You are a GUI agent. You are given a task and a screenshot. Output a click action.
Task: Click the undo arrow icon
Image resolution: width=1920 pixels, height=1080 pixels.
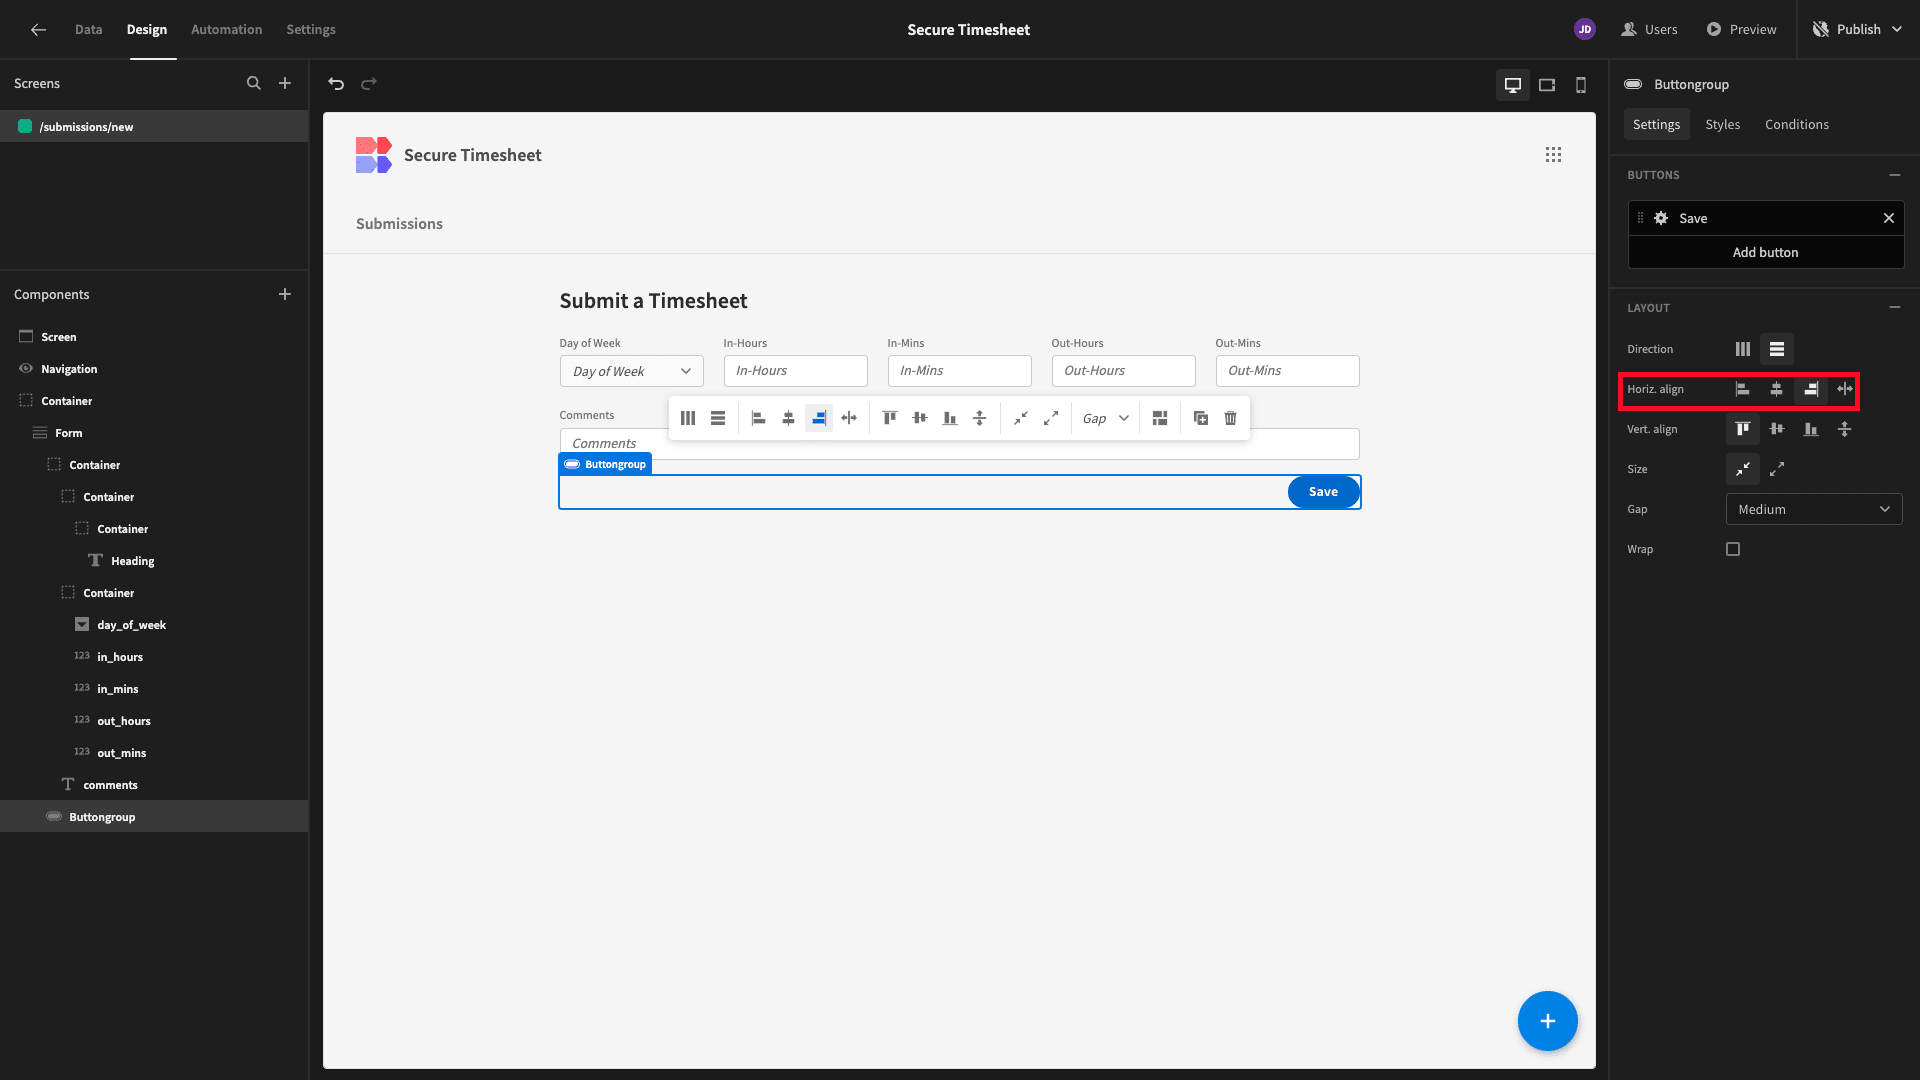(336, 84)
